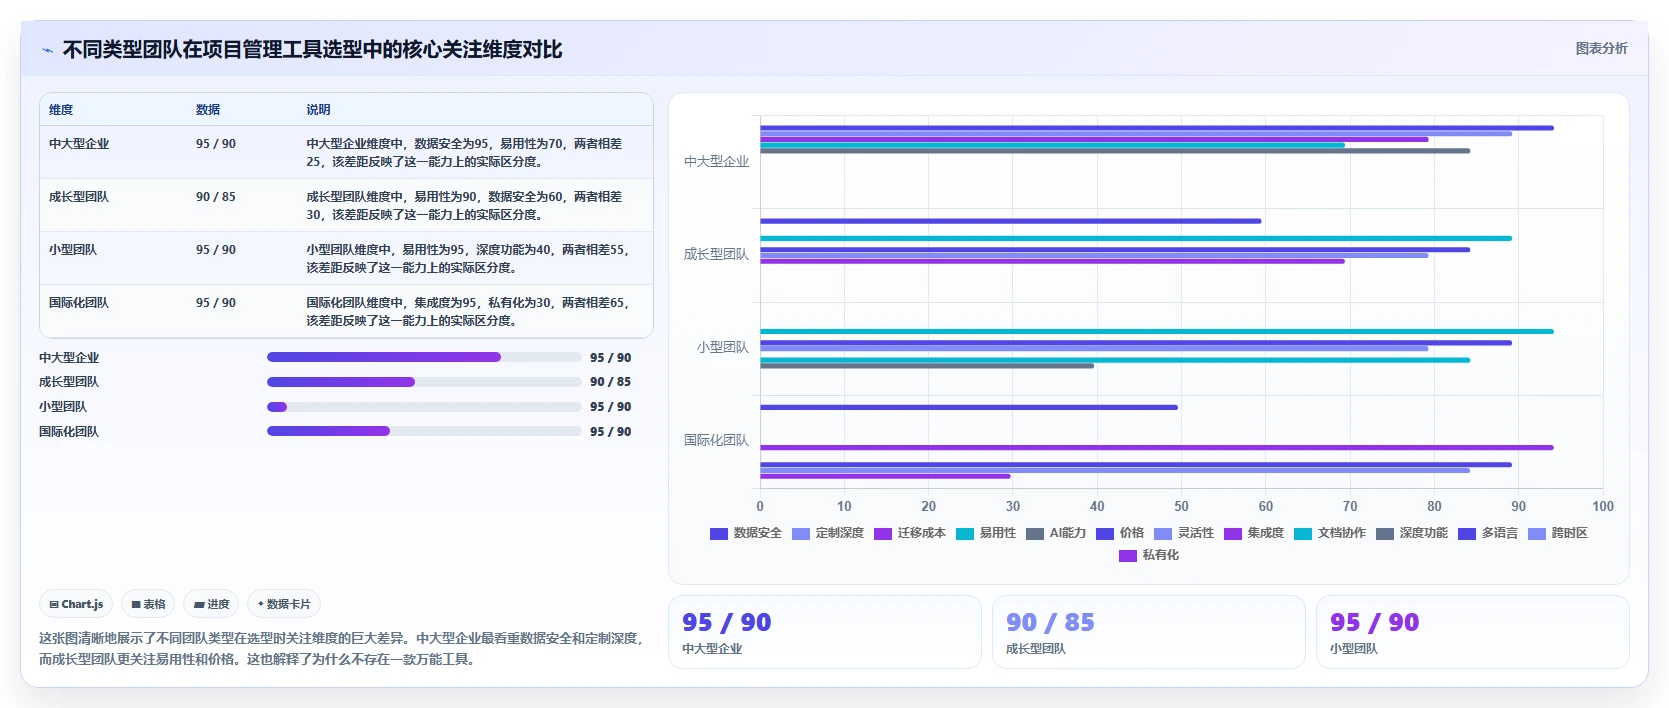Viewport: 1669px width, 708px height.
Task: Select the 国际化团队 table row cell
Action: pos(79,303)
